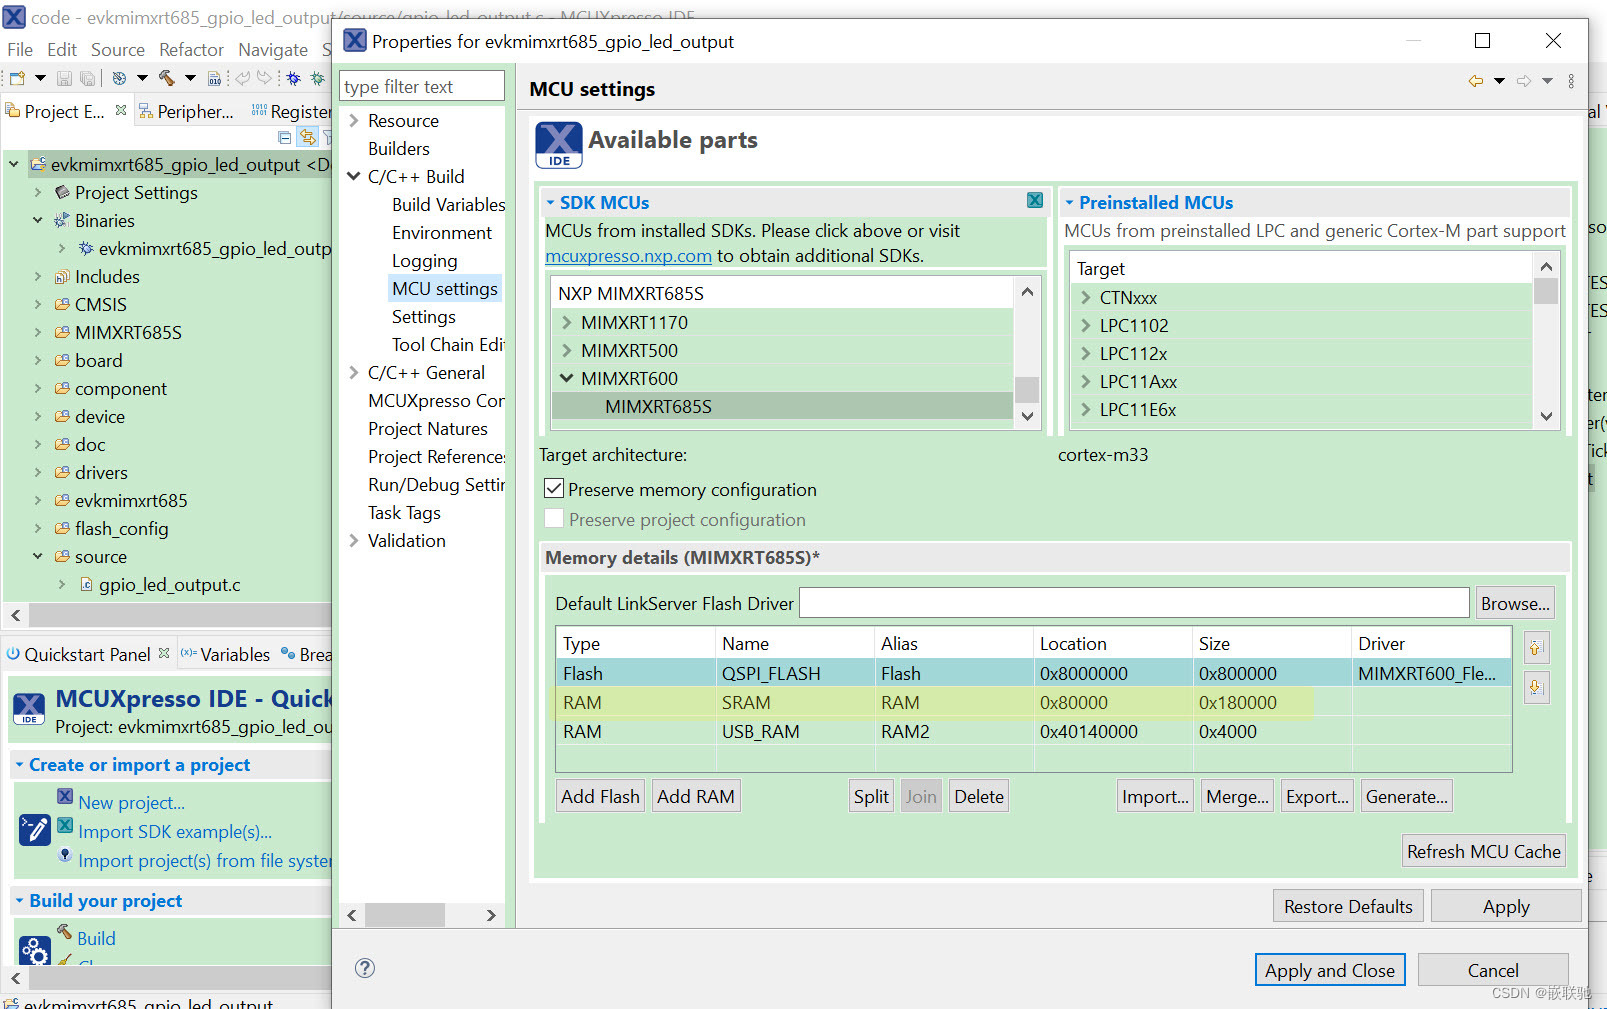Click the binary file 010 toolbar icon

[214, 78]
